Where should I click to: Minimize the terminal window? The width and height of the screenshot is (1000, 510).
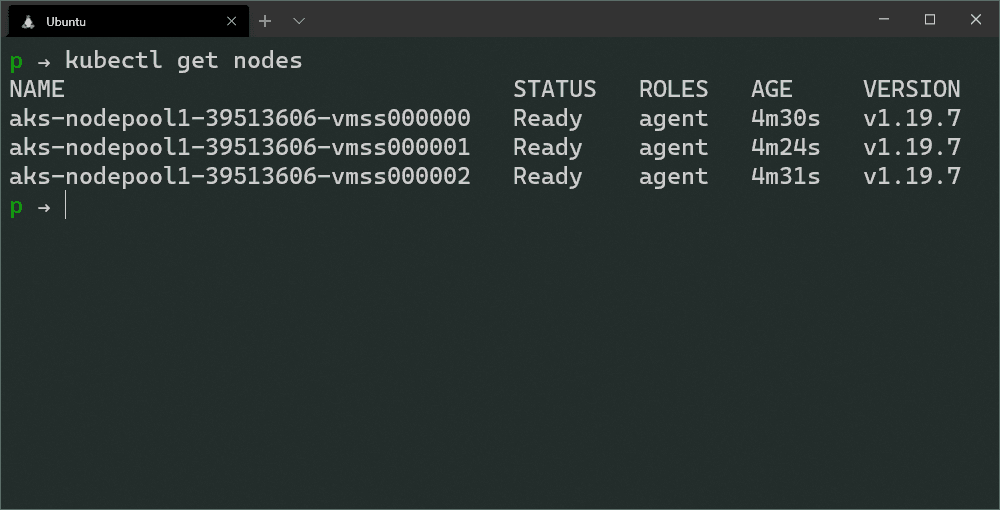point(884,19)
